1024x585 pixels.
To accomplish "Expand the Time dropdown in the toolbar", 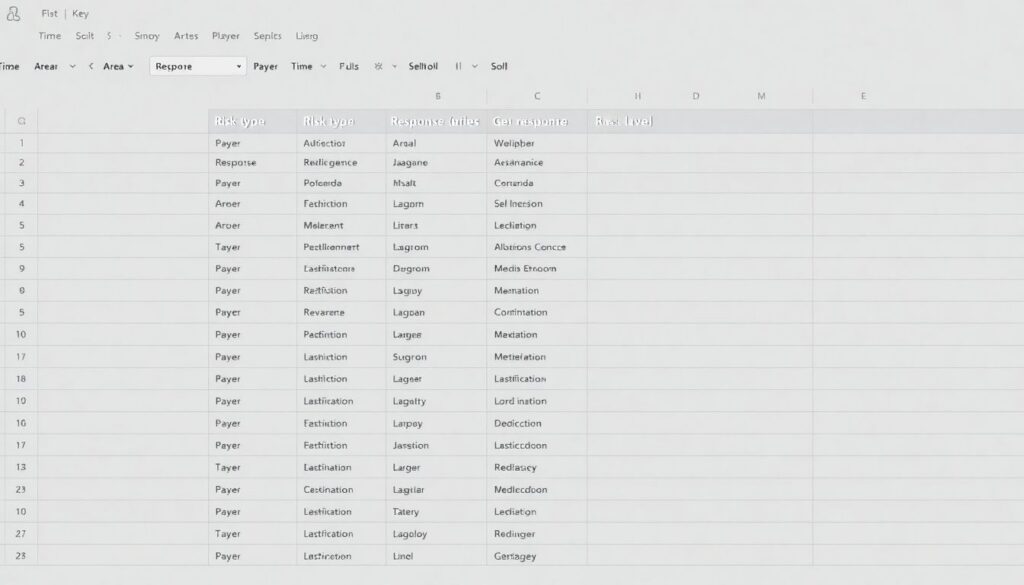I will (322, 66).
